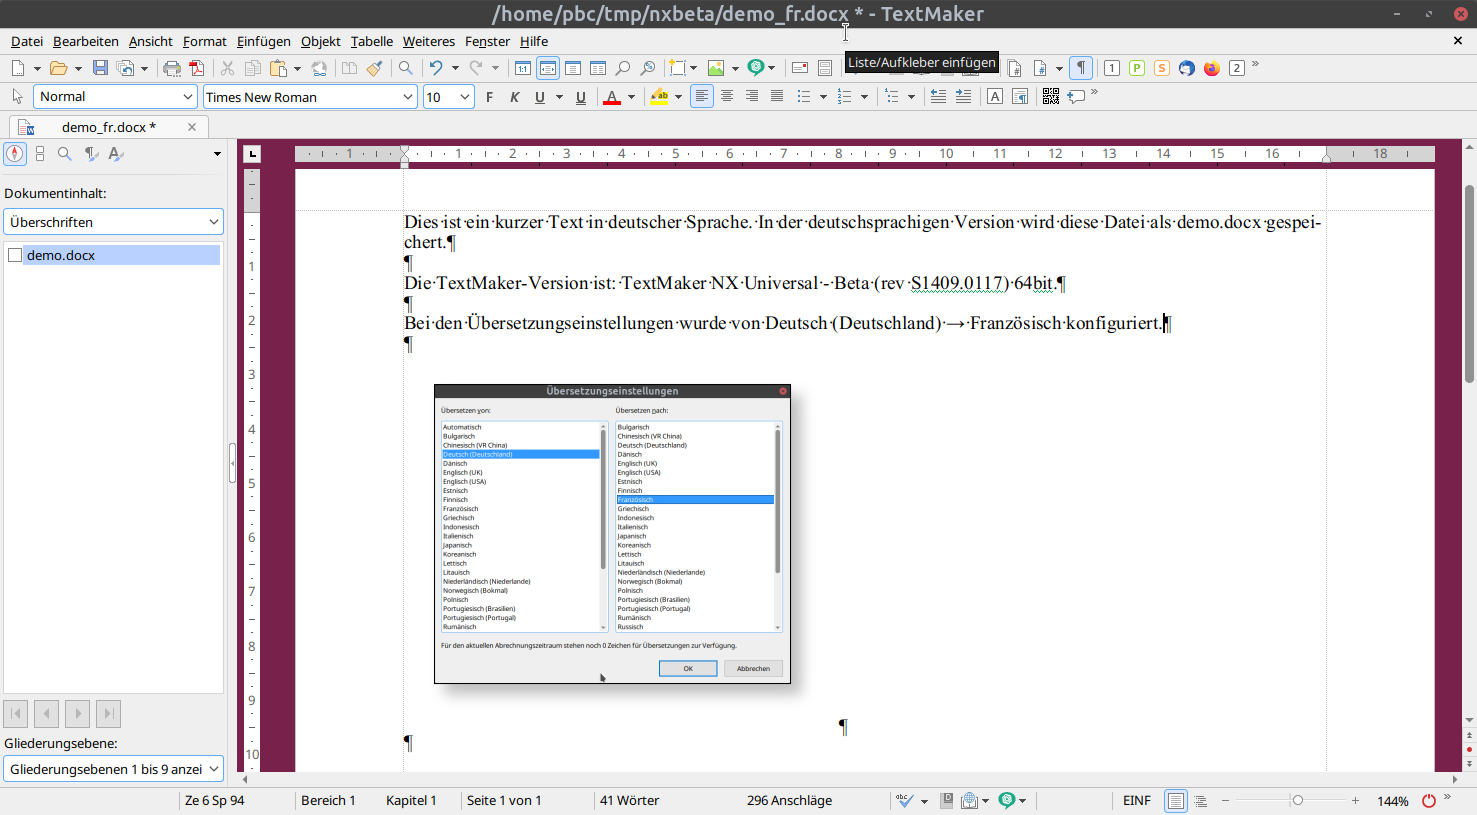Toggle display of formatting marks (¶)
The image size is (1477, 815).
click(x=1081, y=68)
